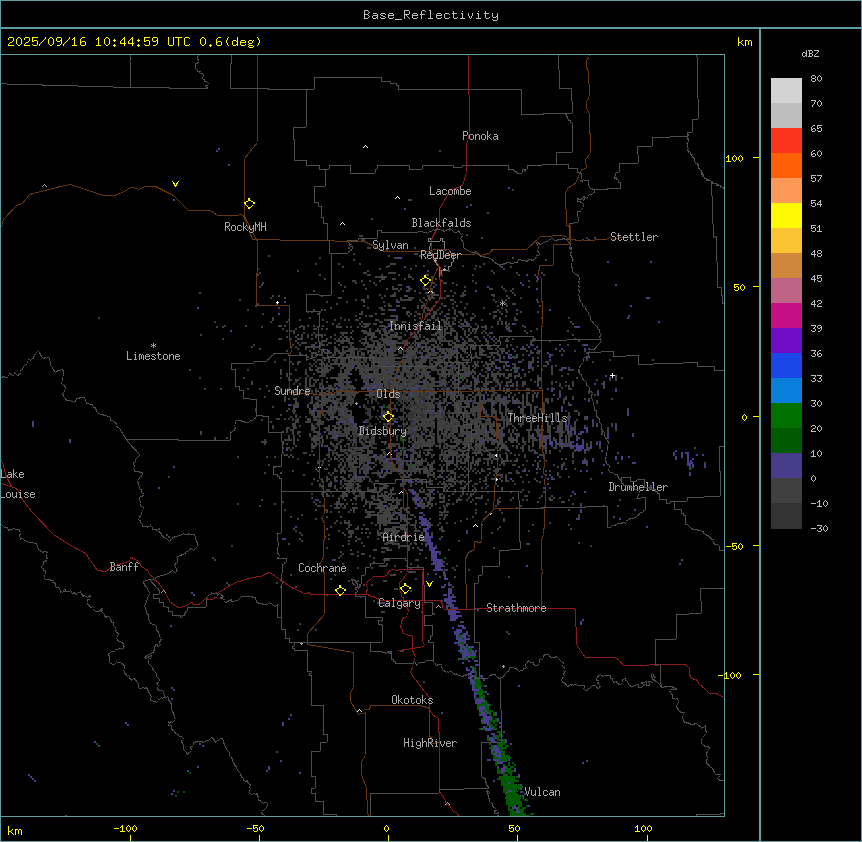Select the yellow diamond marker below RedDeer
Image resolution: width=862 pixels, height=842 pixels.
(425, 281)
